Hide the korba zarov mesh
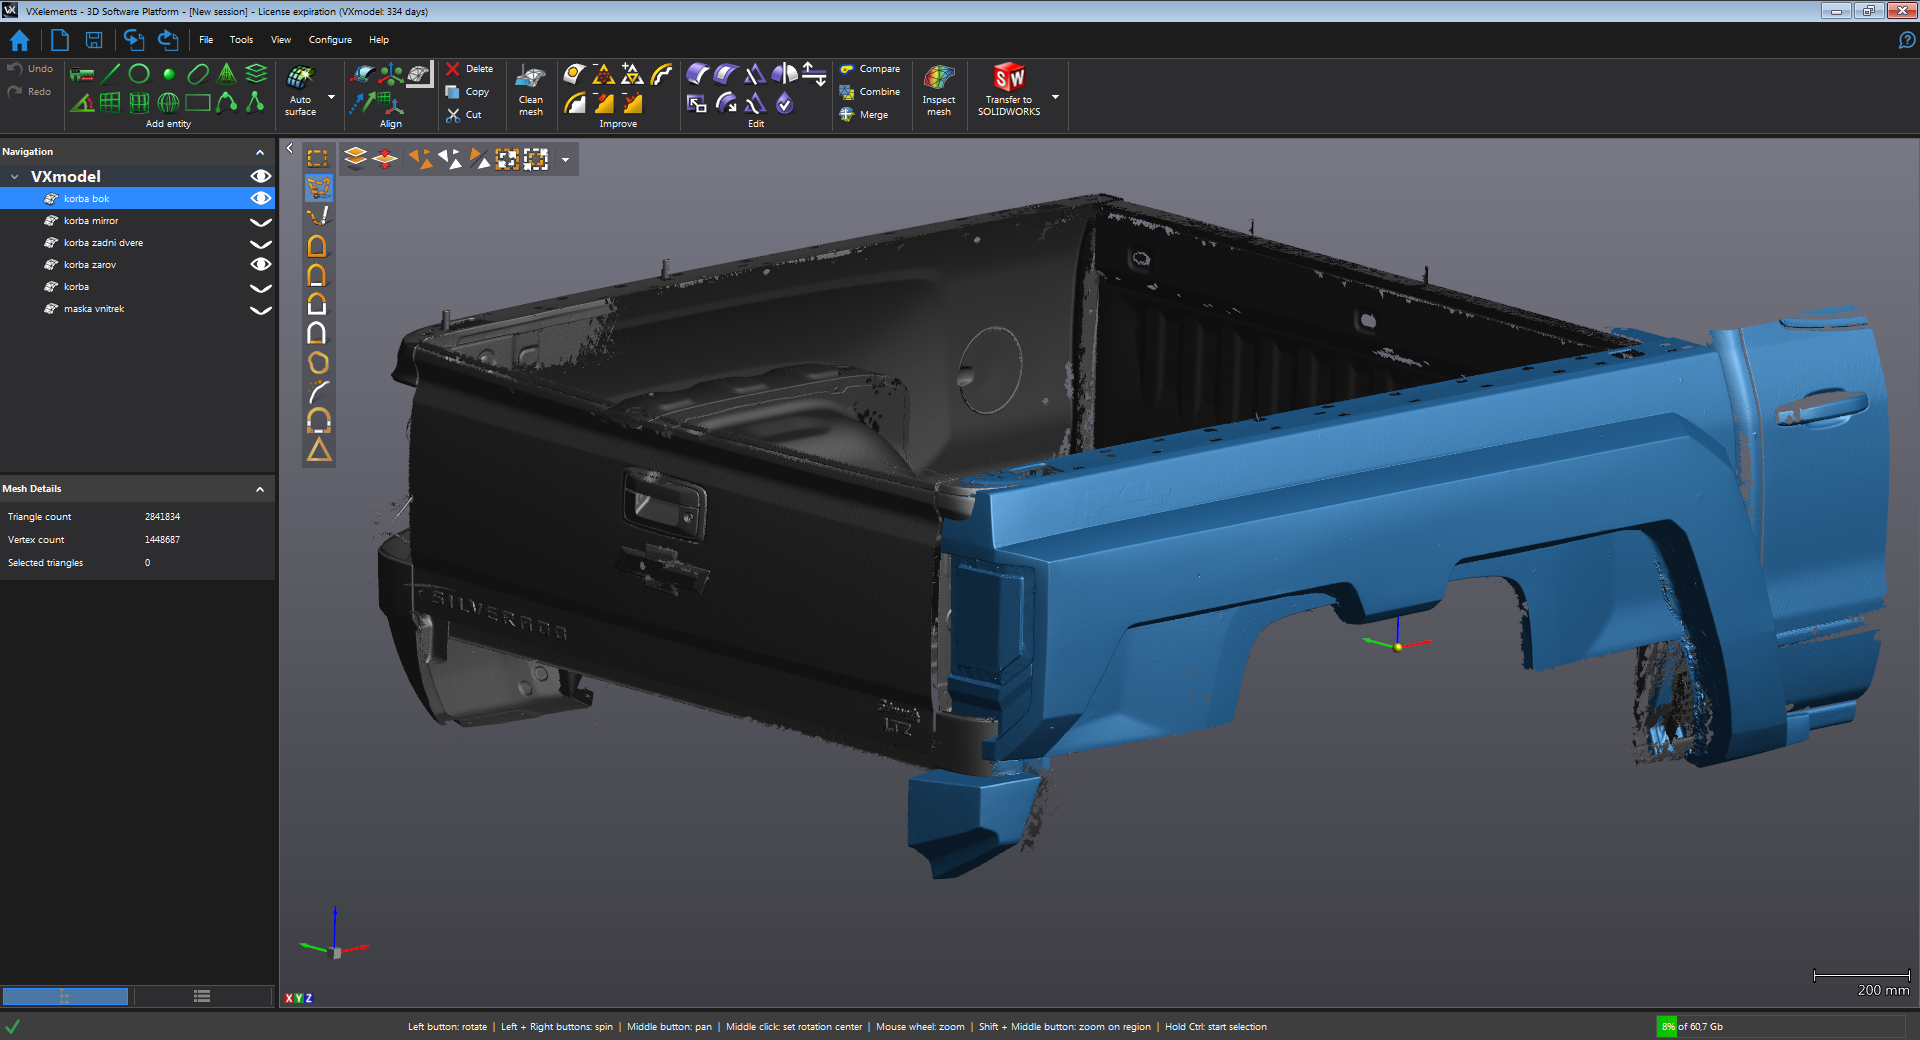Viewport: 1920px width, 1040px height. click(x=260, y=265)
